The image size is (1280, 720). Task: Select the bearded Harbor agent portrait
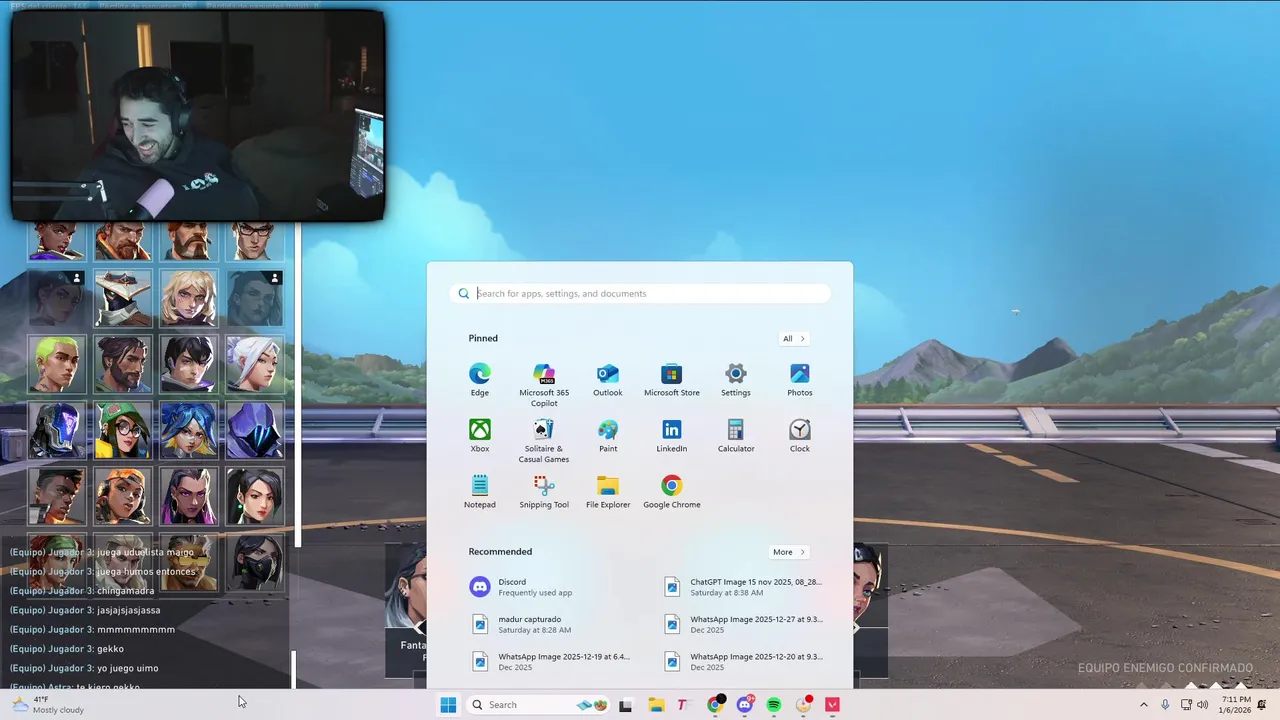pos(123,364)
